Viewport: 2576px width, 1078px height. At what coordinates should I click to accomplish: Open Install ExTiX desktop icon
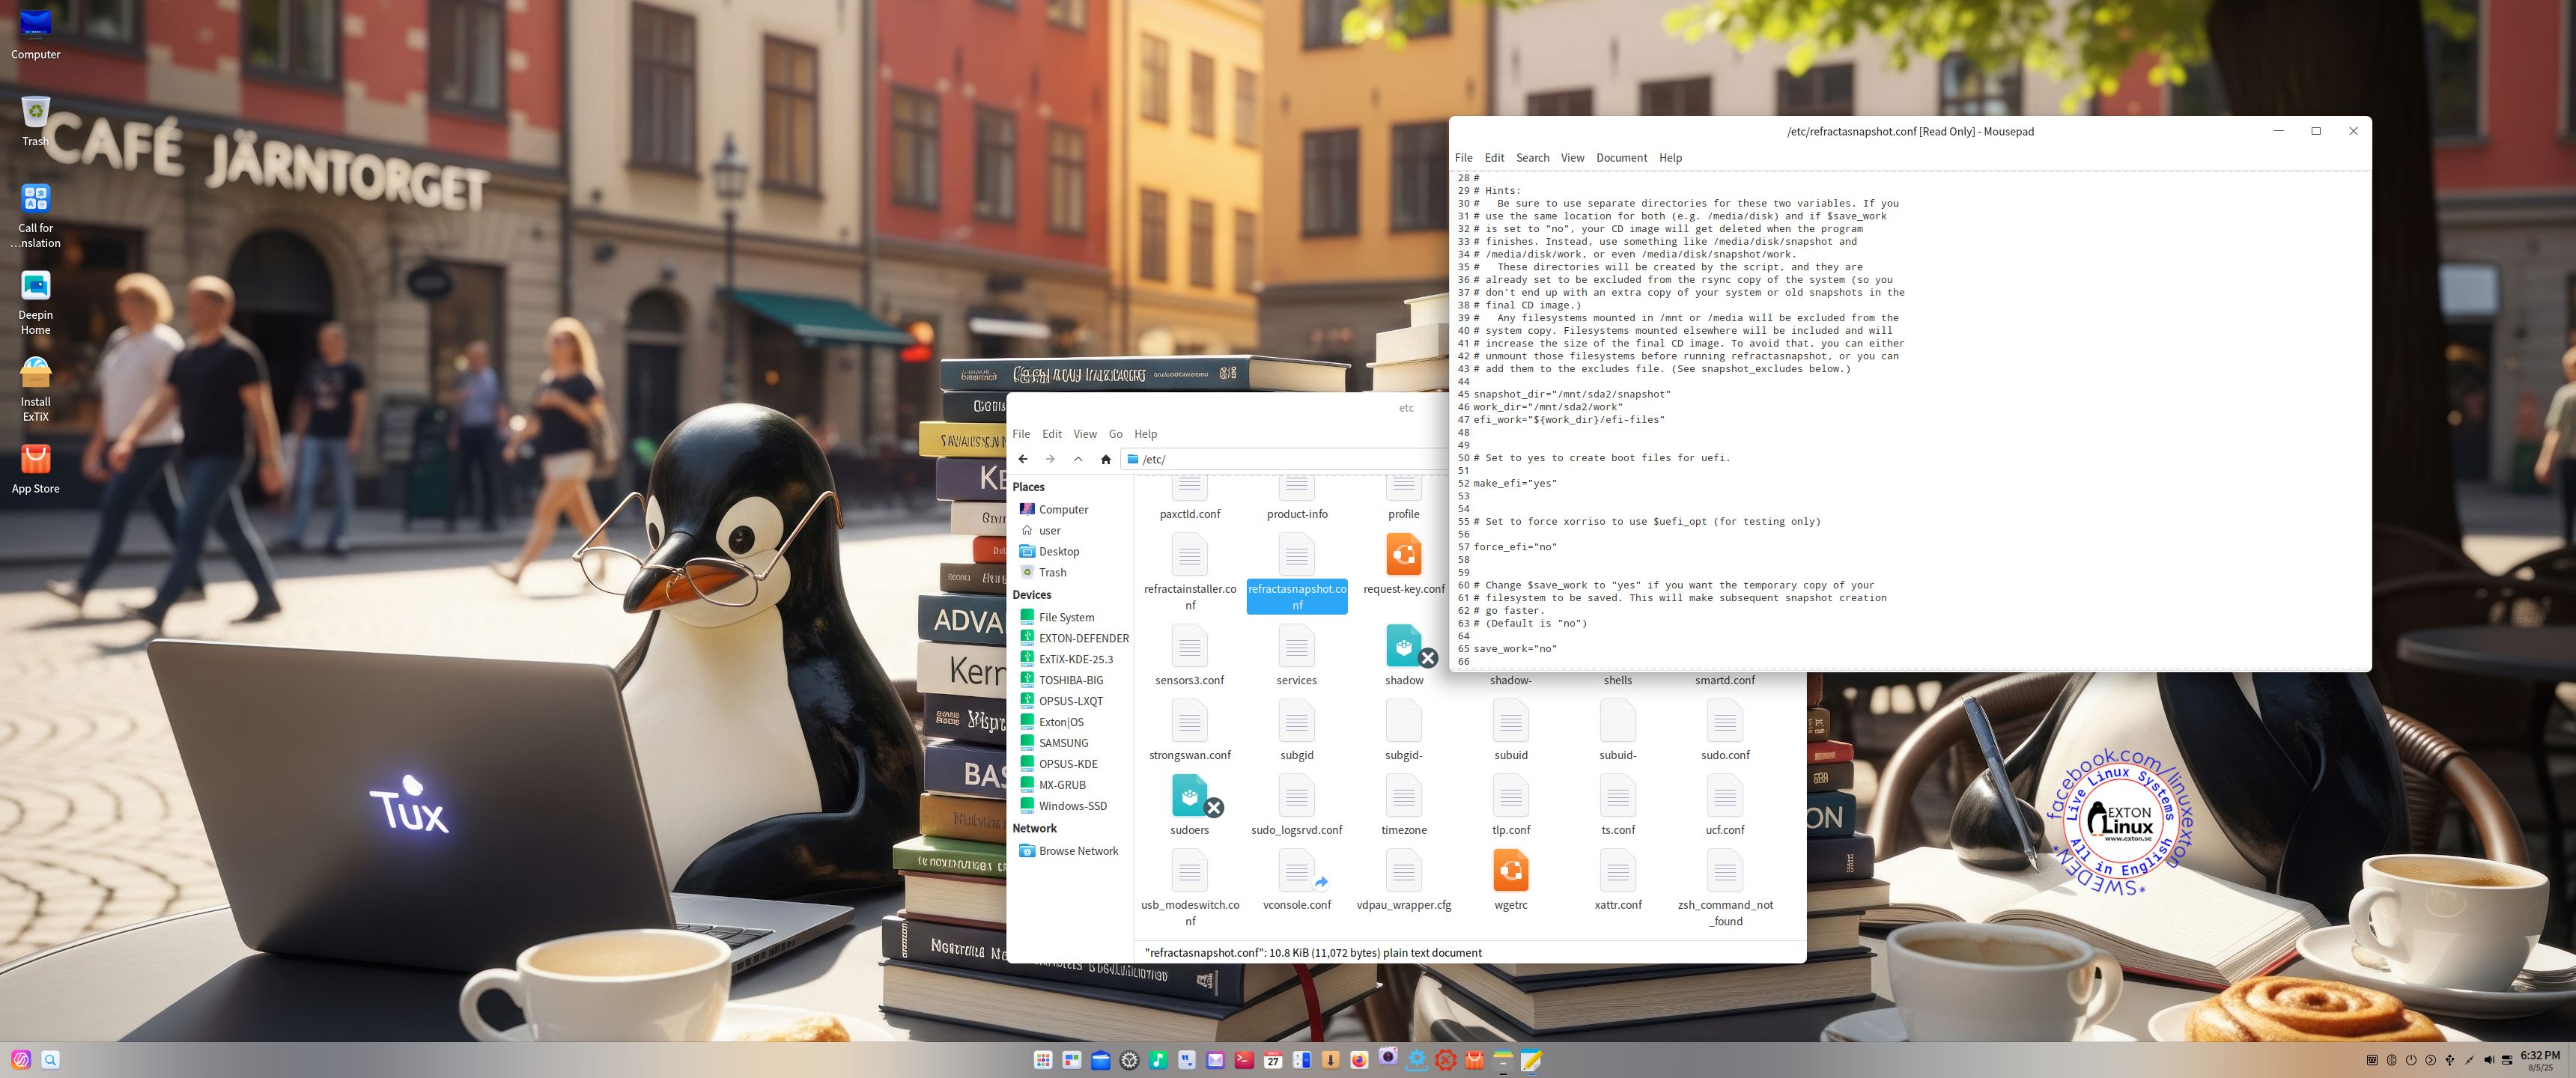(35, 389)
